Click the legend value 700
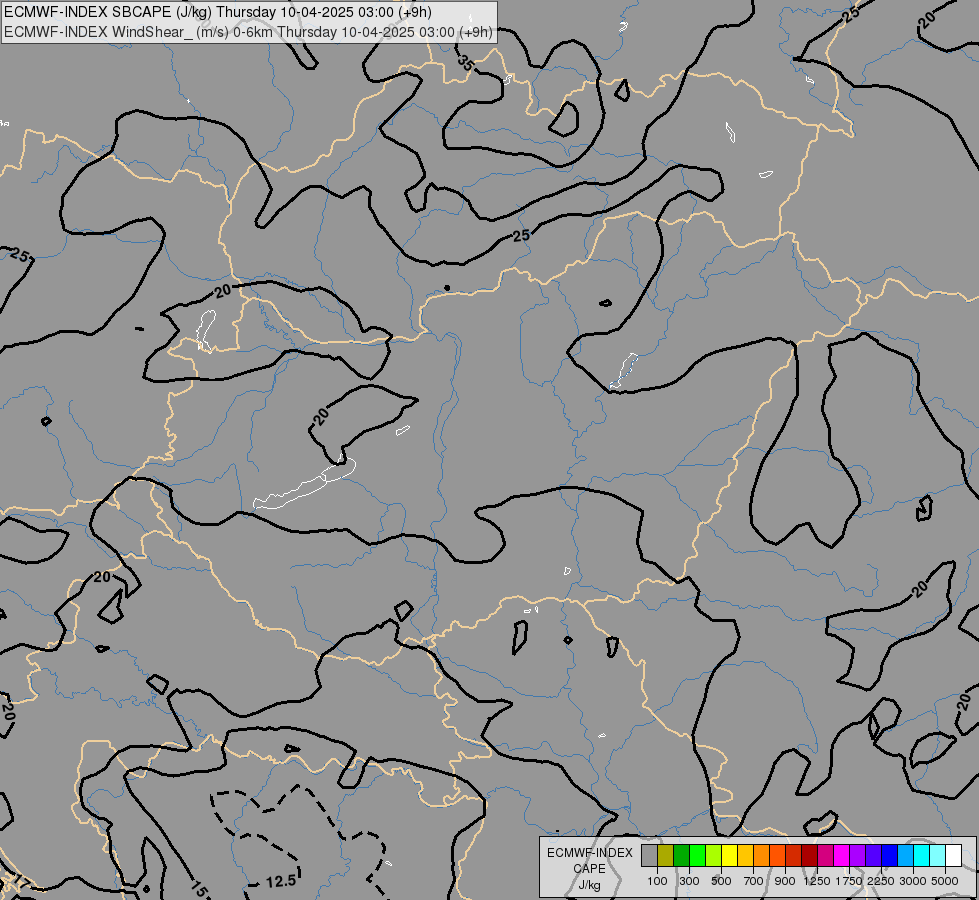This screenshot has width=979, height=900. [754, 881]
